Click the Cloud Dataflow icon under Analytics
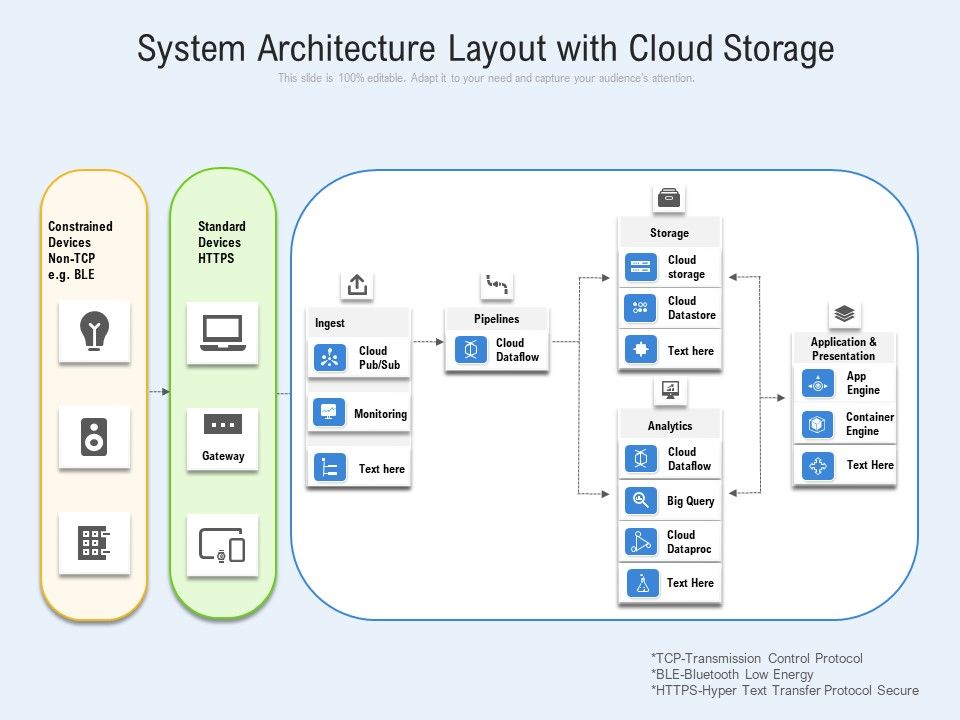960x720 pixels. click(641, 458)
